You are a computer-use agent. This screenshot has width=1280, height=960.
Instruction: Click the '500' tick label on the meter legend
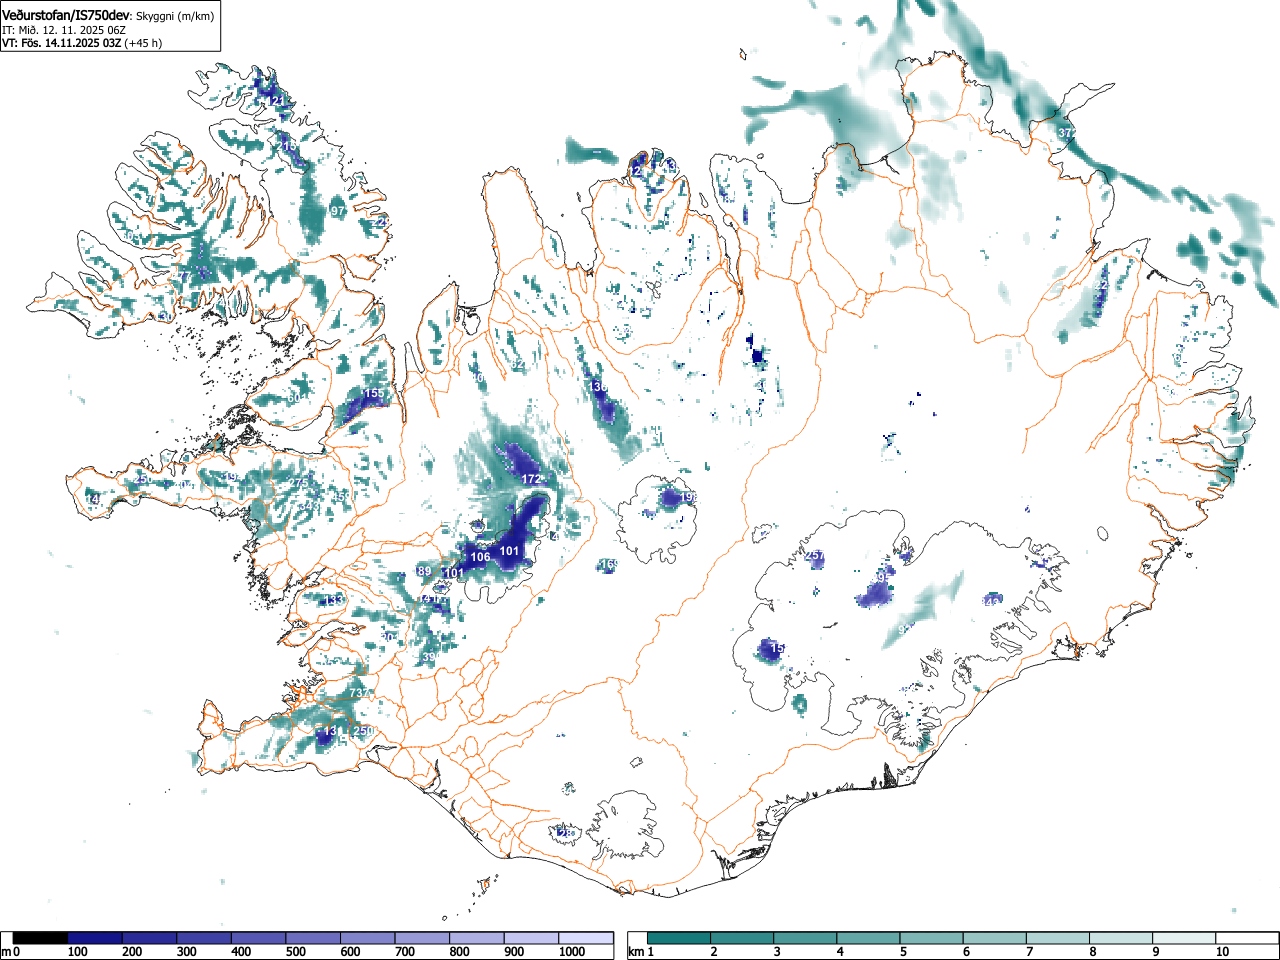pyautogui.click(x=295, y=952)
